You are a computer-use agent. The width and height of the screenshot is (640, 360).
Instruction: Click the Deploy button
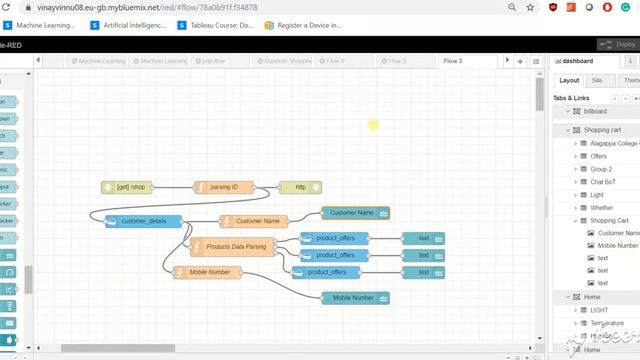pos(618,44)
